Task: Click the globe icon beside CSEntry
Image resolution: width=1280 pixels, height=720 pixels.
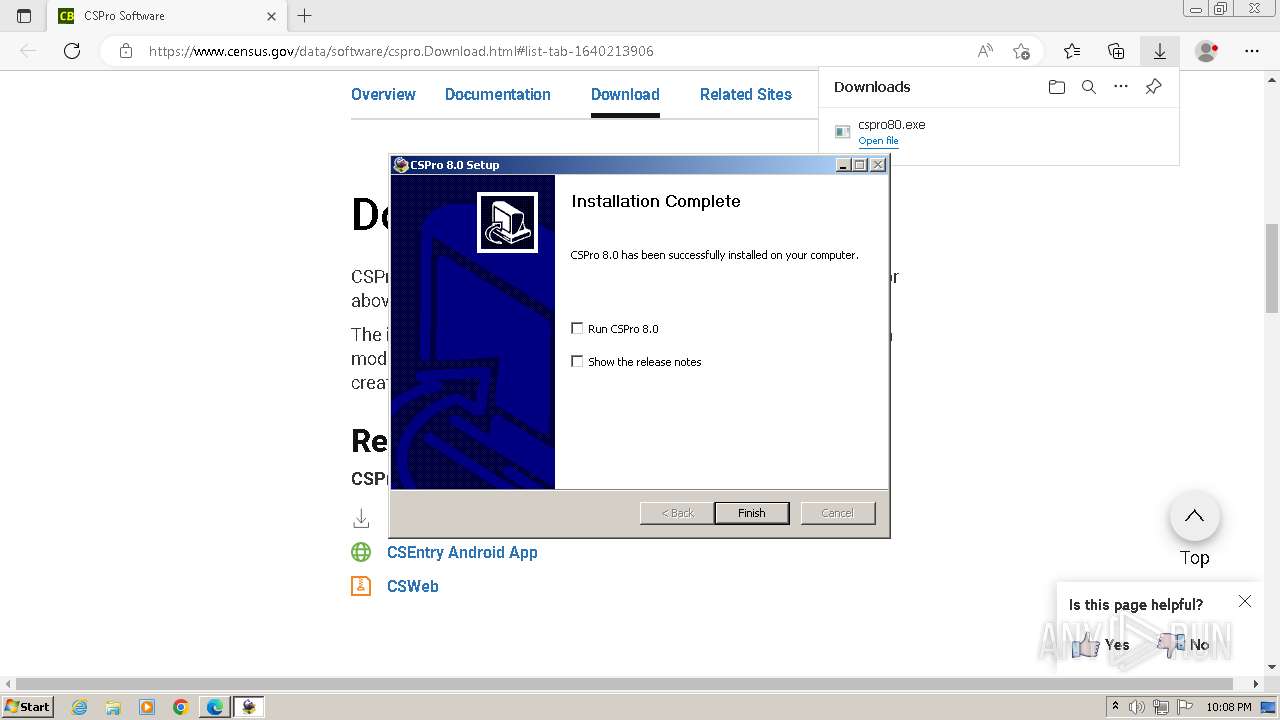Action: (361, 552)
